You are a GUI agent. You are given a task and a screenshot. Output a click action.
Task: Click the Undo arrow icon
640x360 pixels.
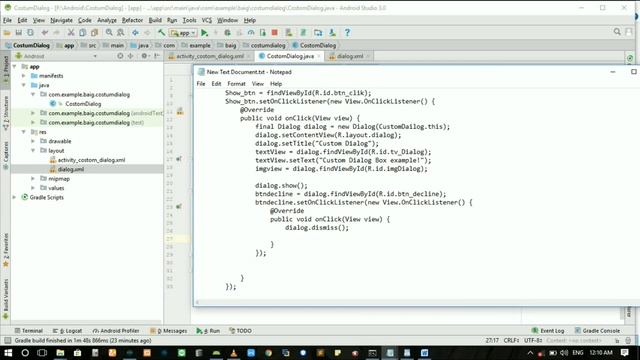44,33
